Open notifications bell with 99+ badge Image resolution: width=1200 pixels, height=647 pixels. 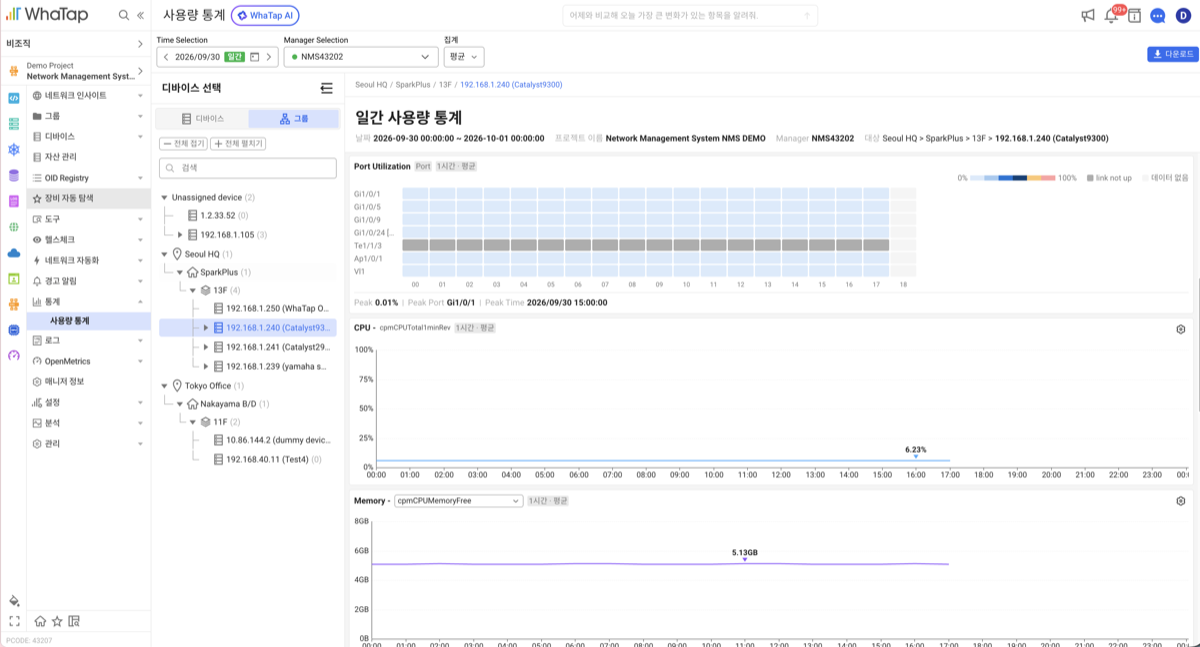coord(1111,15)
